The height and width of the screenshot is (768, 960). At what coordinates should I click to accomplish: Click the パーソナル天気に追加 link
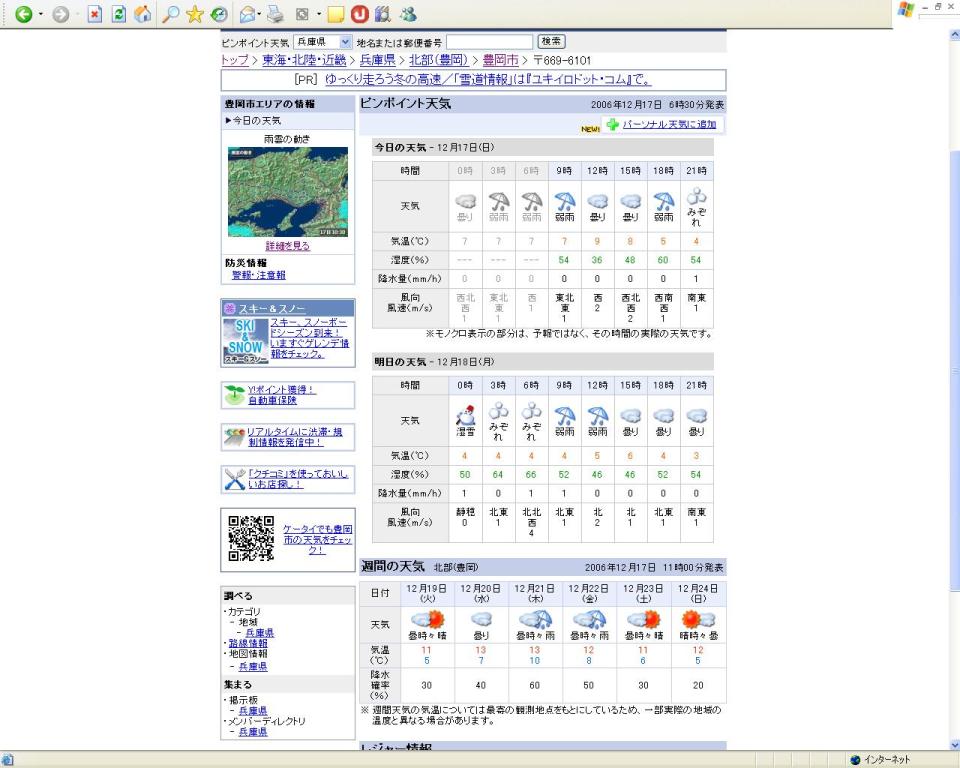(669, 124)
